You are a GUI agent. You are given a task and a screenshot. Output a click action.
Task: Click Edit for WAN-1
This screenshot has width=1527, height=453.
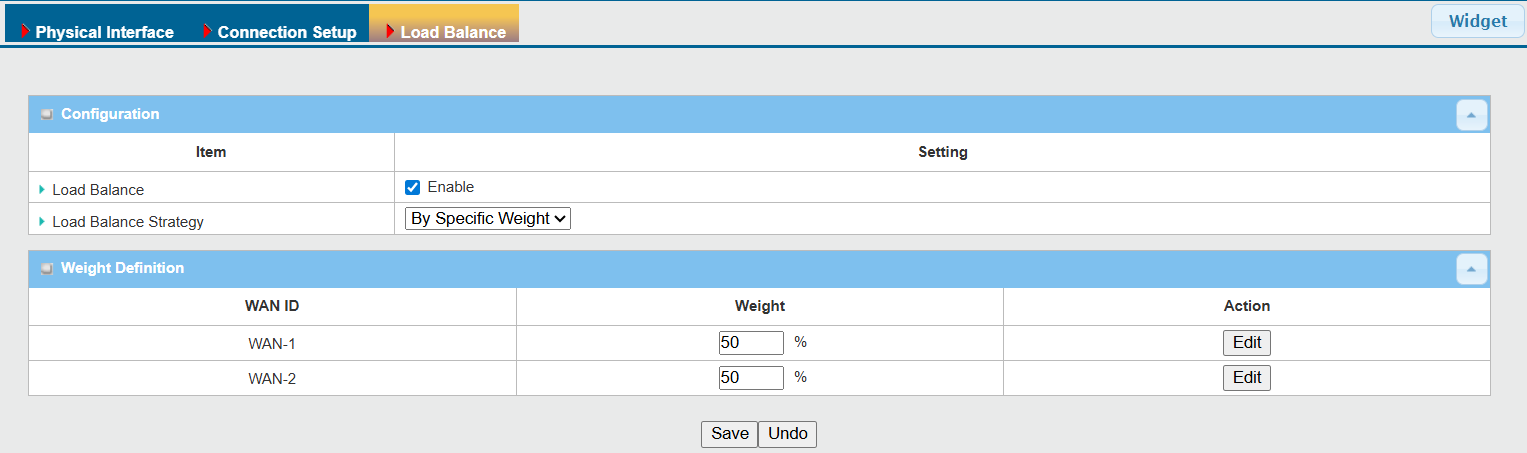[x=1246, y=343]
